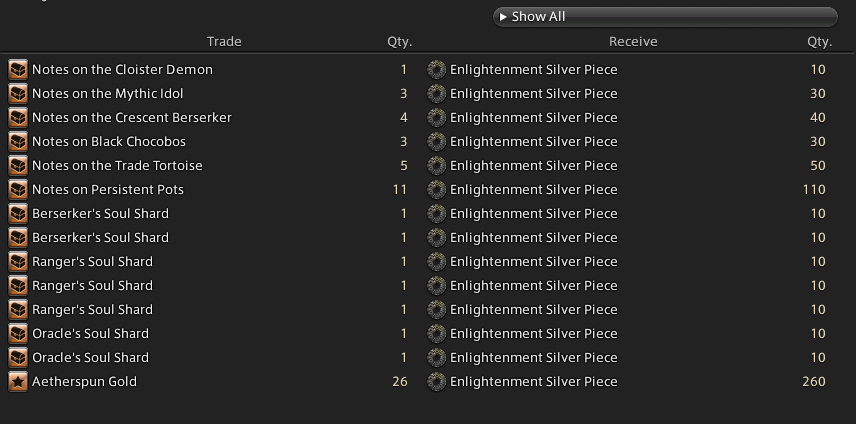Click the silver piece icon in Trade Tortoise row
The width and height of the screenshot is (856, 424).
click(436, 166)
